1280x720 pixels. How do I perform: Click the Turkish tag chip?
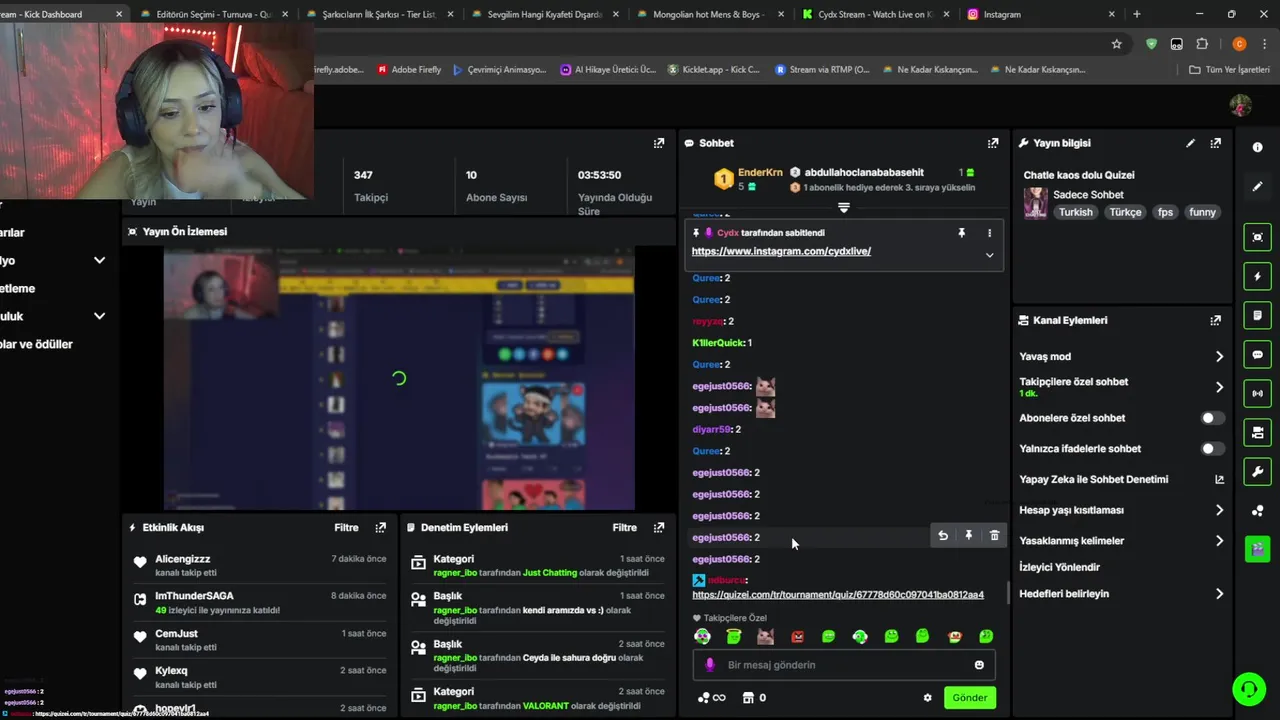[x=1076, y=212]
